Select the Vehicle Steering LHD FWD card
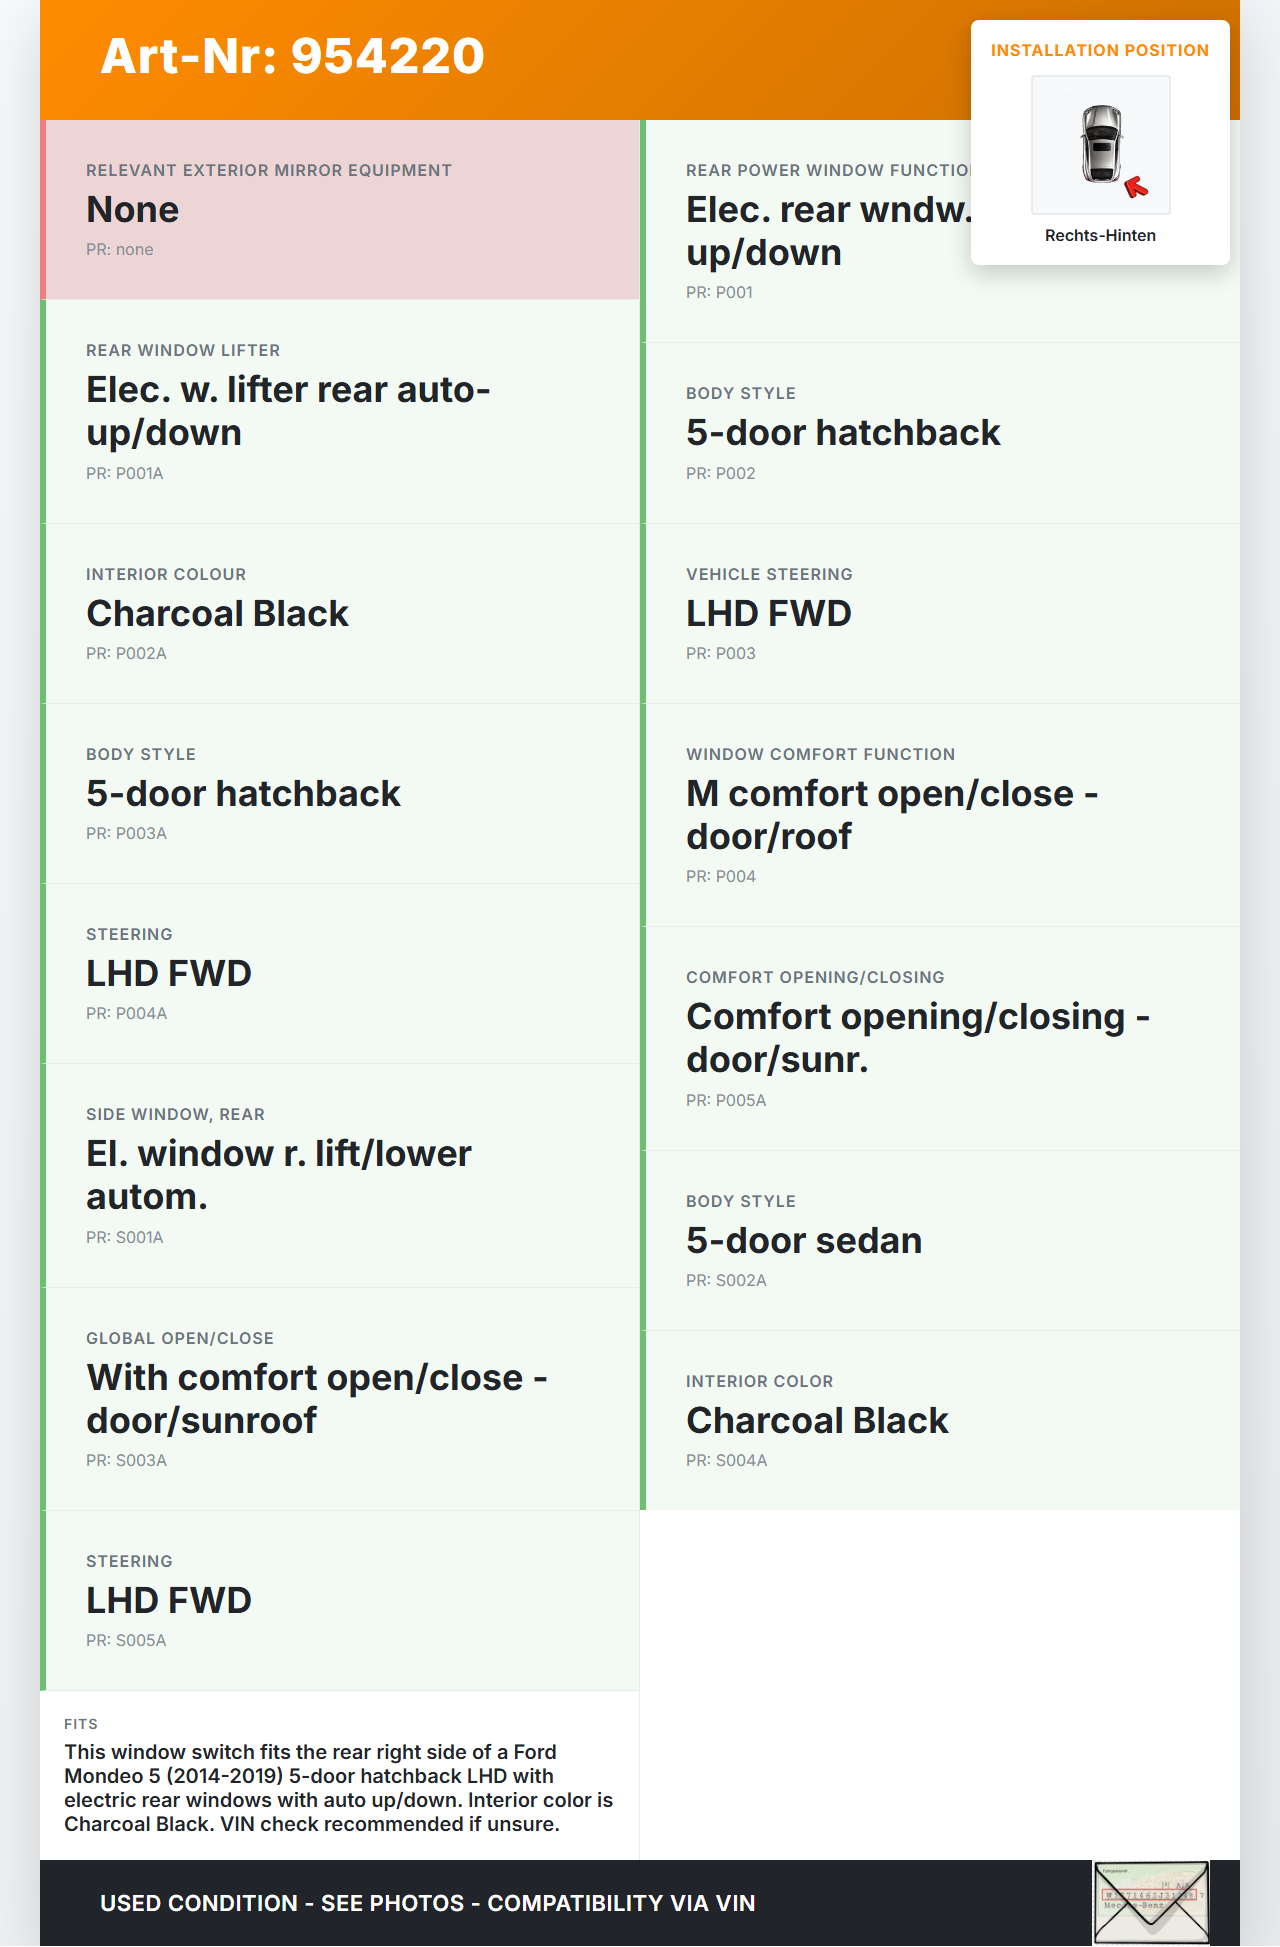Image resolution: width=1280 pixels, height=1947 pixels. click(x=941, y=613)
